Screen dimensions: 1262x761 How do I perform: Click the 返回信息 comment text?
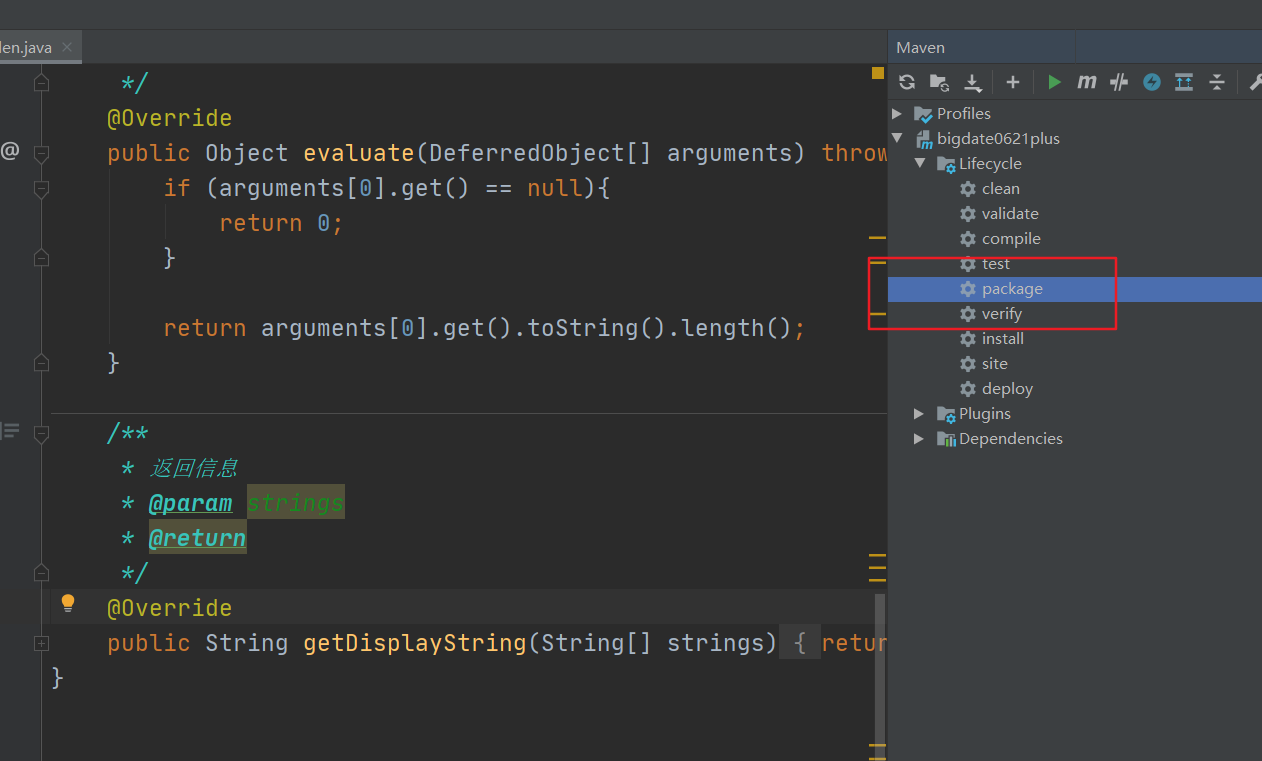[x=193, y=468]
